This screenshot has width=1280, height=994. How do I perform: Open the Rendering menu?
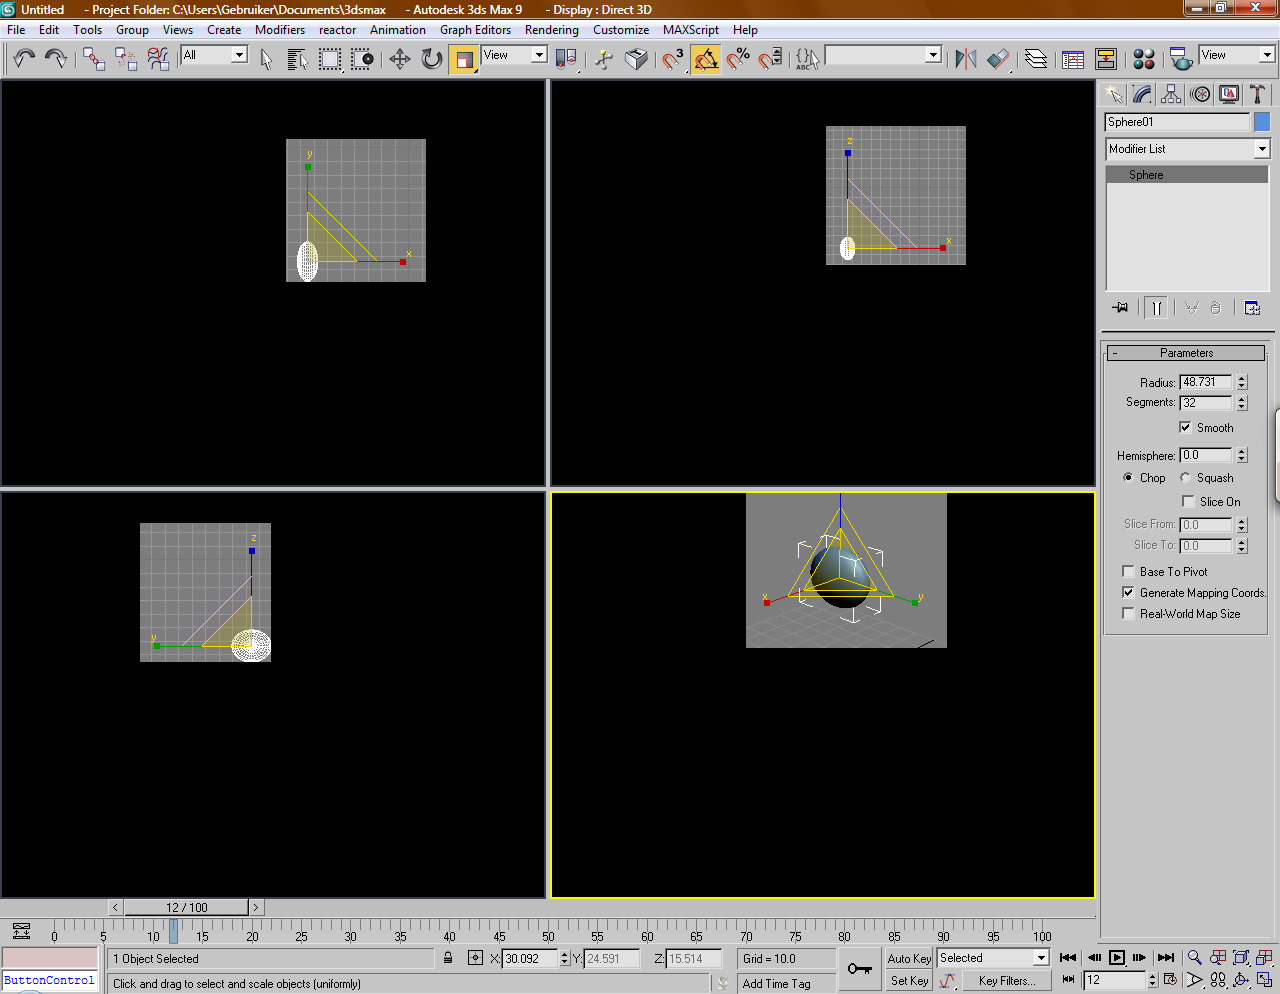point(552,30)
